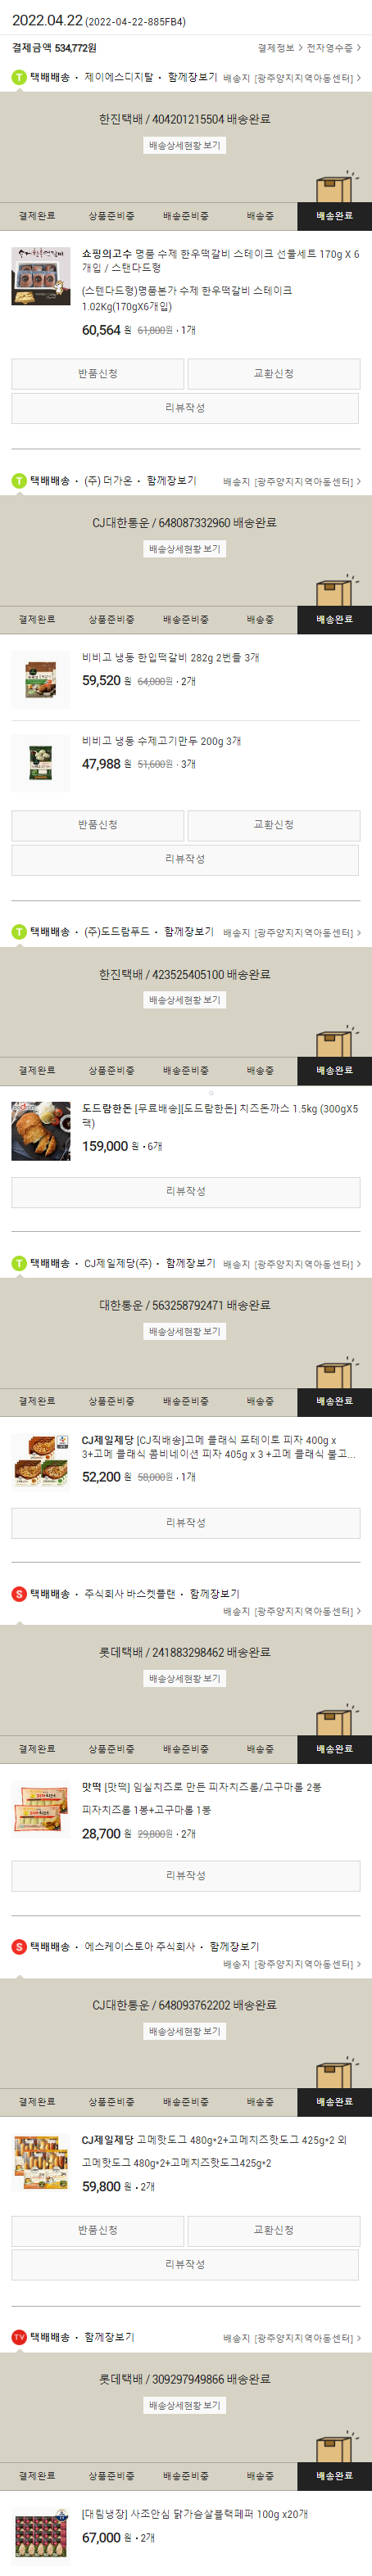Click the red S badge beside 주식회사 바스켓플랜
Image resolution: width=372 pixels, height=2576 pixels.
click(19, 1593)
